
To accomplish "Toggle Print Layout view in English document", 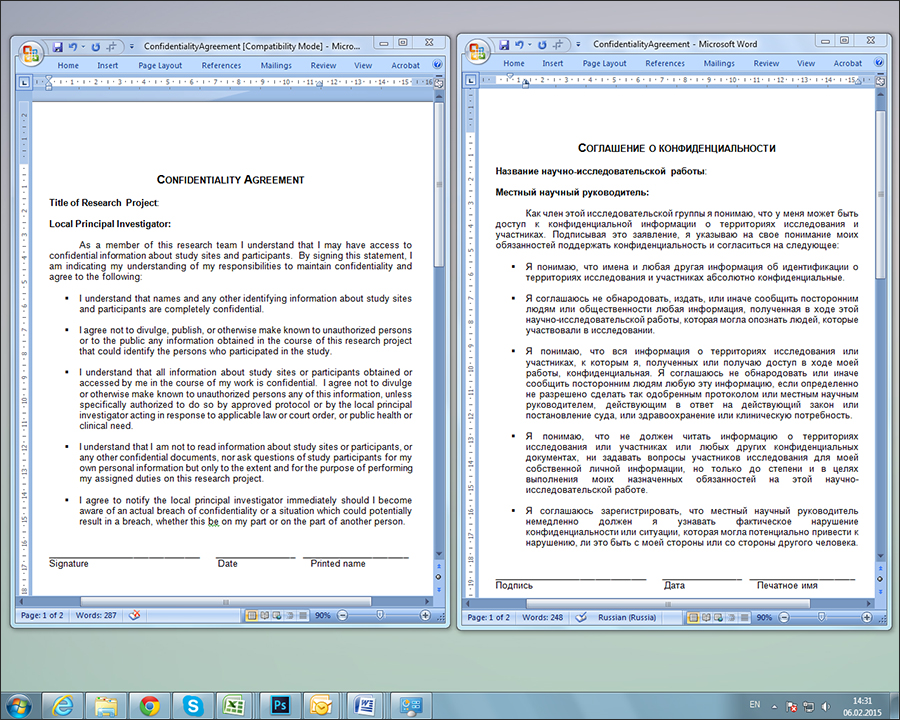I will pyautogui.click(x=251, y=616).
